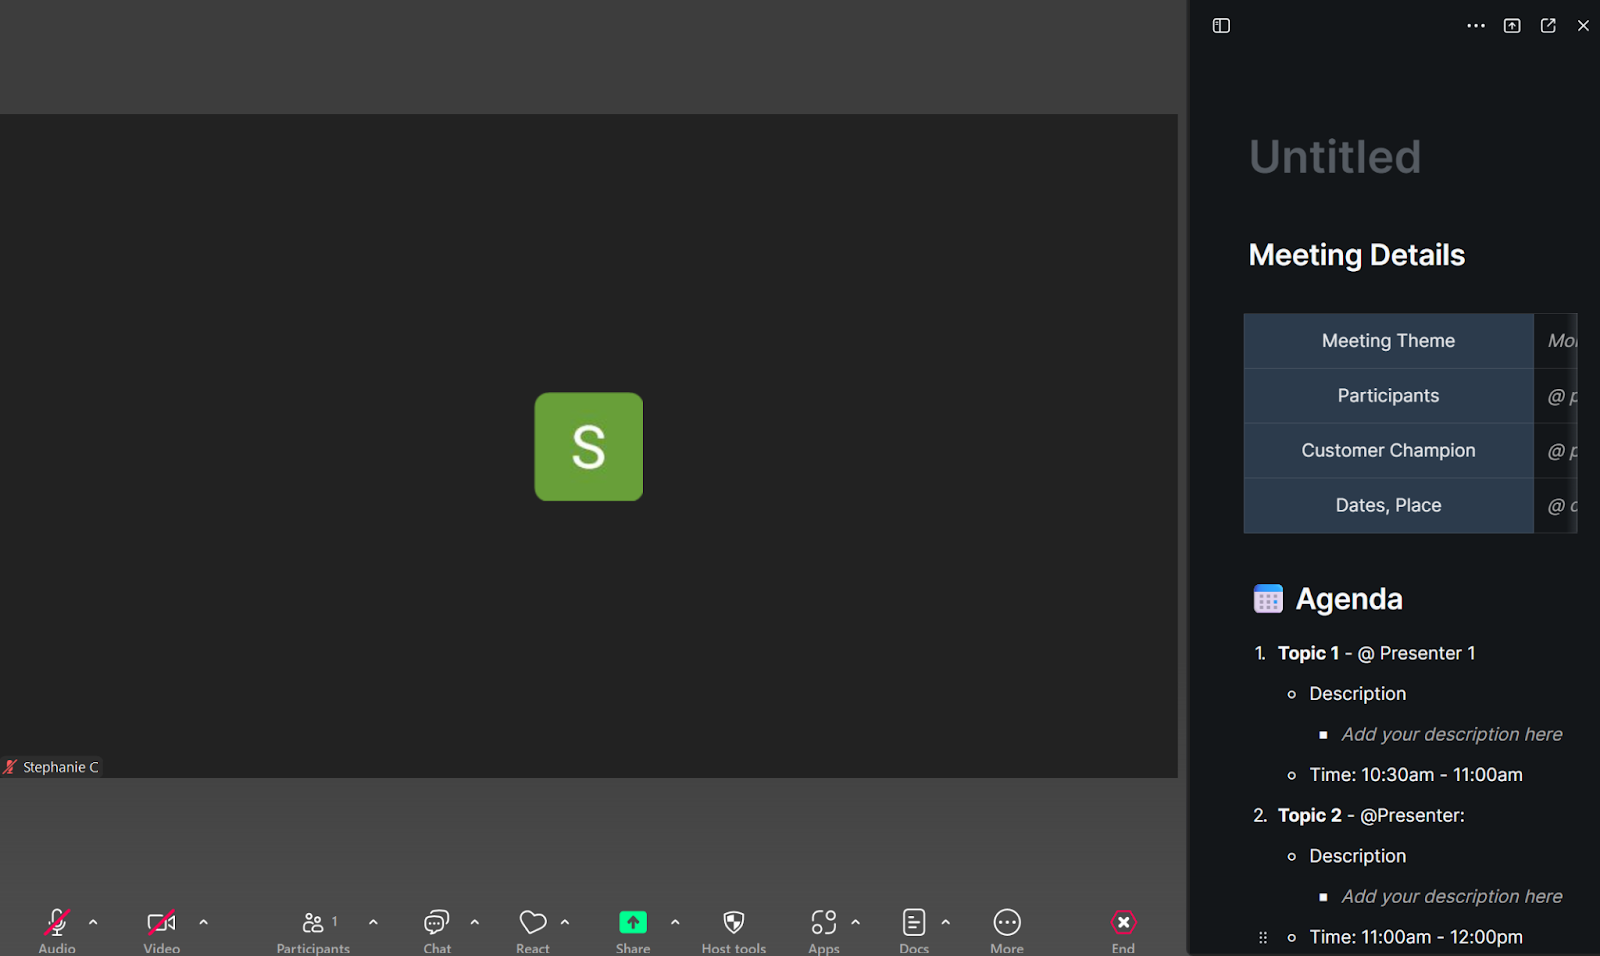
Task: Open audio options chevron
Action: click(x=93, y=922)
